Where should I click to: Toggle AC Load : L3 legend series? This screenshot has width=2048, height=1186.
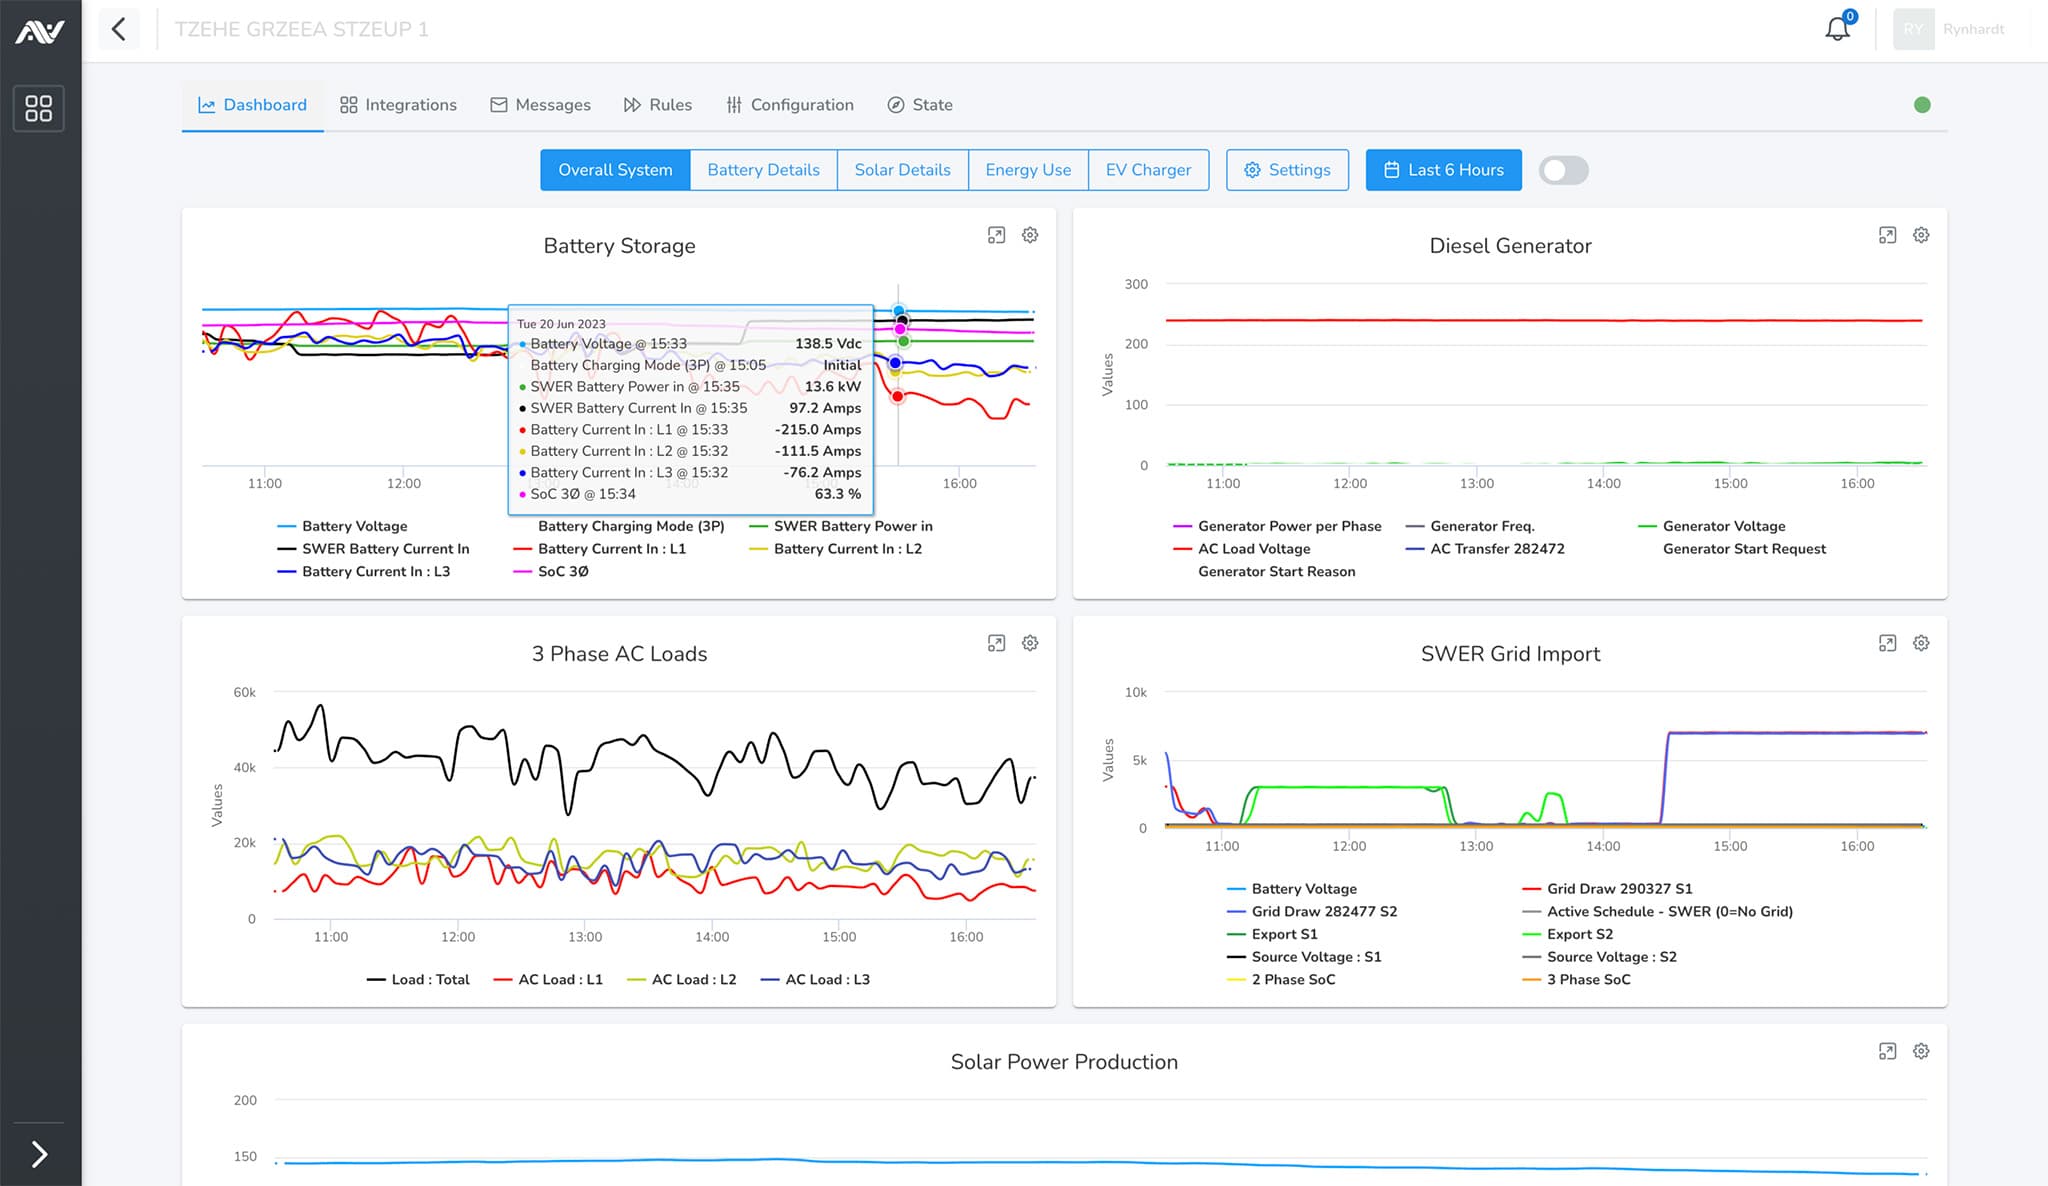[815, 980]
